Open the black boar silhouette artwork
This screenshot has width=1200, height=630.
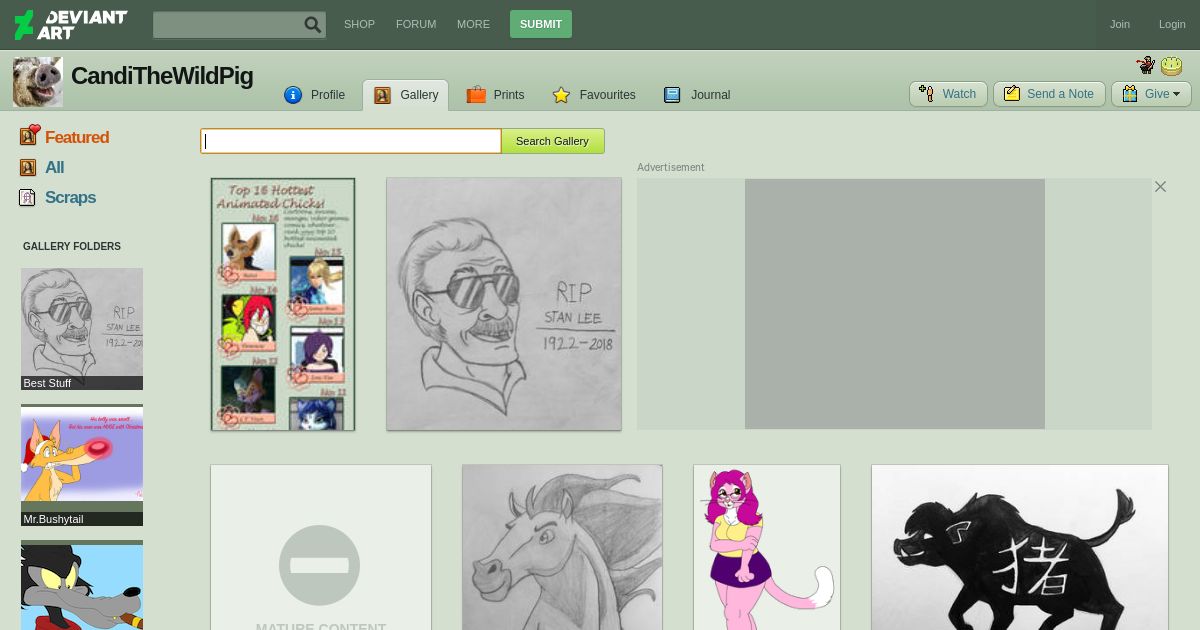[1020, 547]
